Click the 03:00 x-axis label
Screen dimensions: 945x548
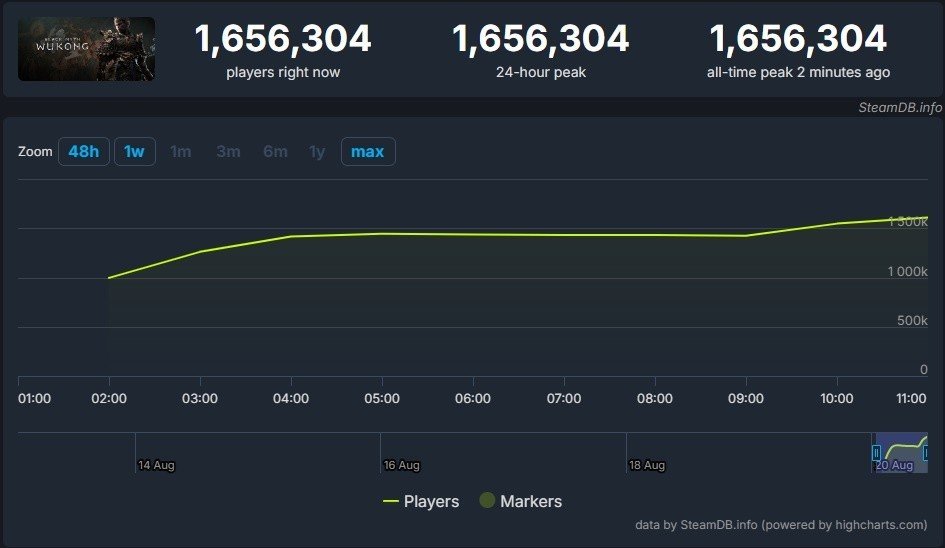pos(200,398)
